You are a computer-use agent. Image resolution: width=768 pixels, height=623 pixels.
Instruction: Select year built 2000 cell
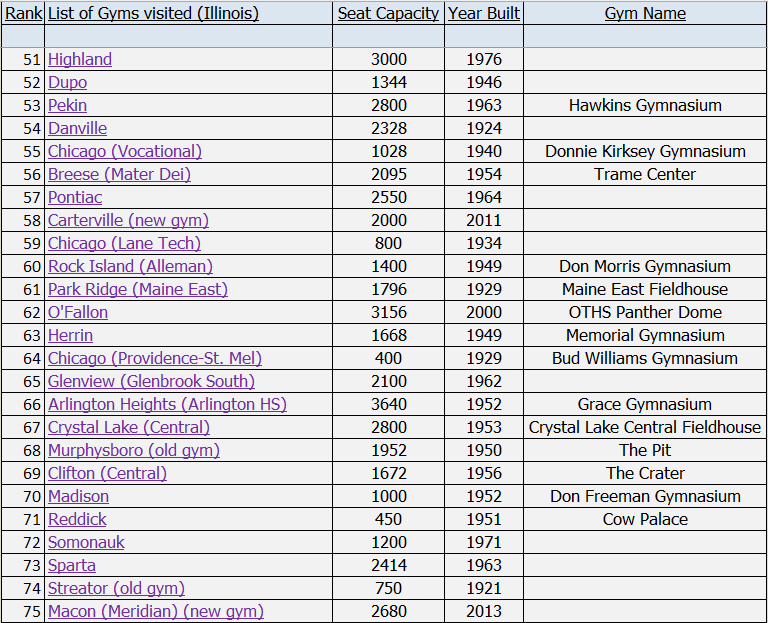tap(484, 312)
